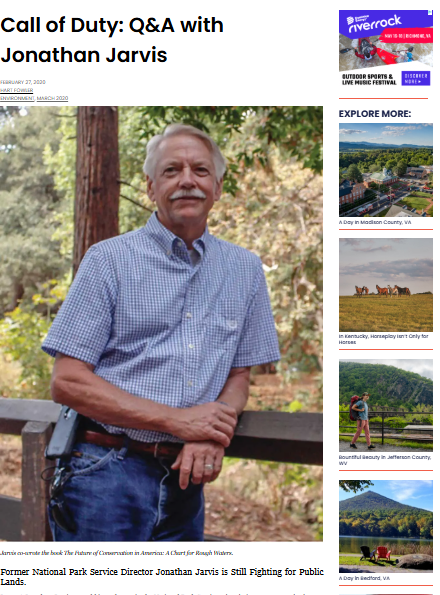Click the Discover More button in the ad
This screenshot has width=440, height=595.
(416, 79)
